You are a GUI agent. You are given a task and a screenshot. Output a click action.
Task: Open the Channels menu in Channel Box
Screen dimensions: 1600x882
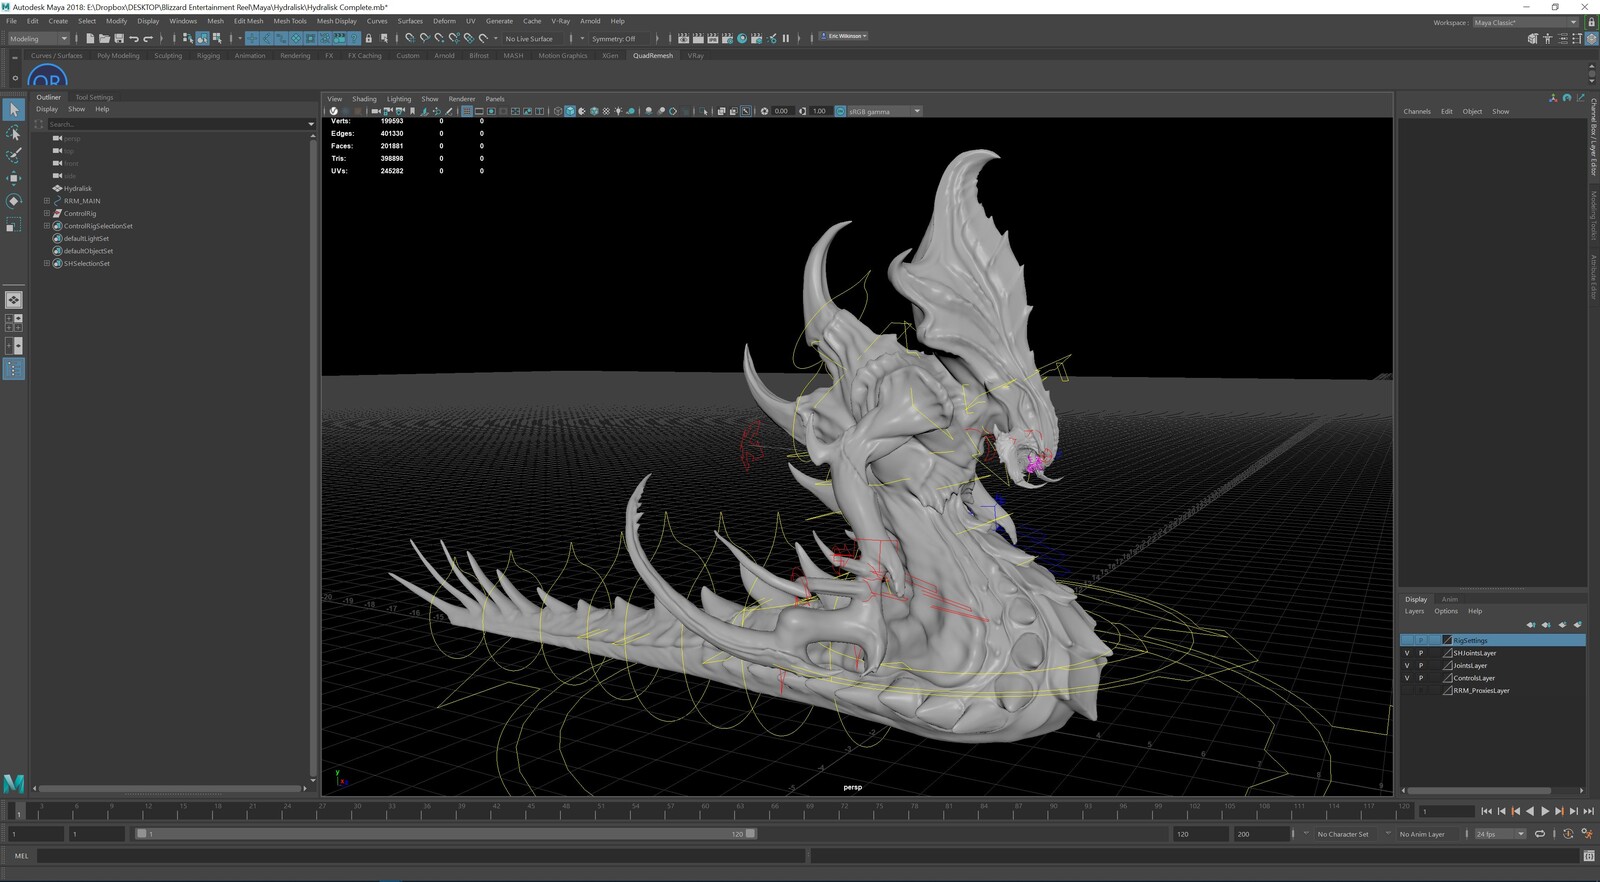pos(1417,111)
